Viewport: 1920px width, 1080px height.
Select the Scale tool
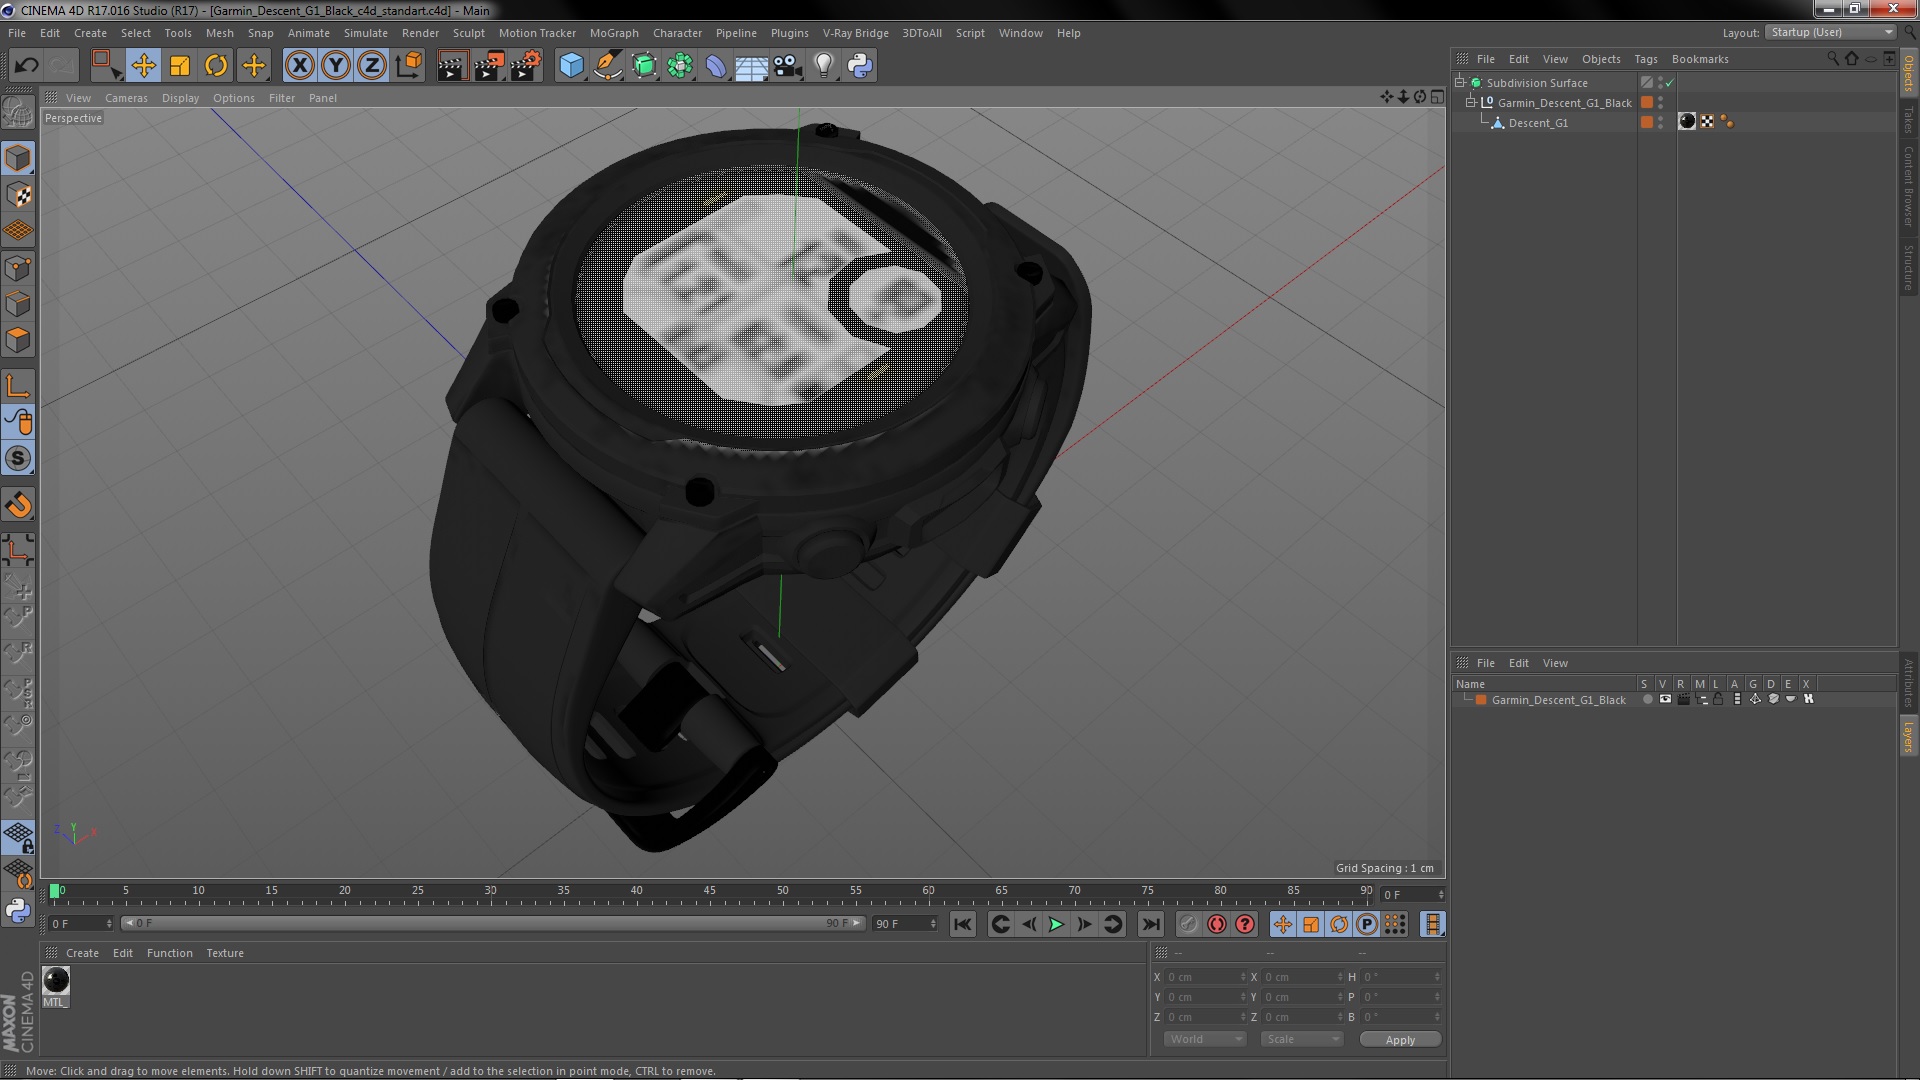point(180,66)
